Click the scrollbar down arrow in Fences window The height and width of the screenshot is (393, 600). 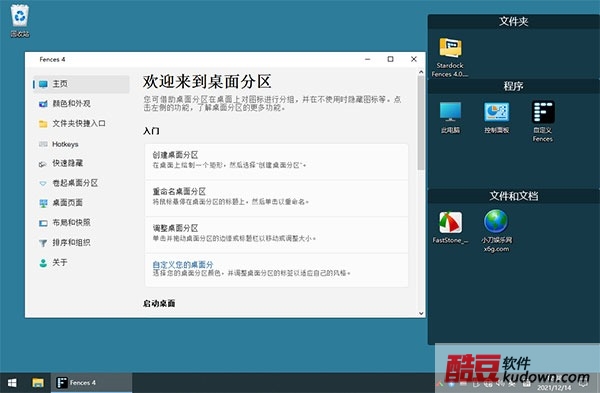pyautogui.click(x=421, y=313)
